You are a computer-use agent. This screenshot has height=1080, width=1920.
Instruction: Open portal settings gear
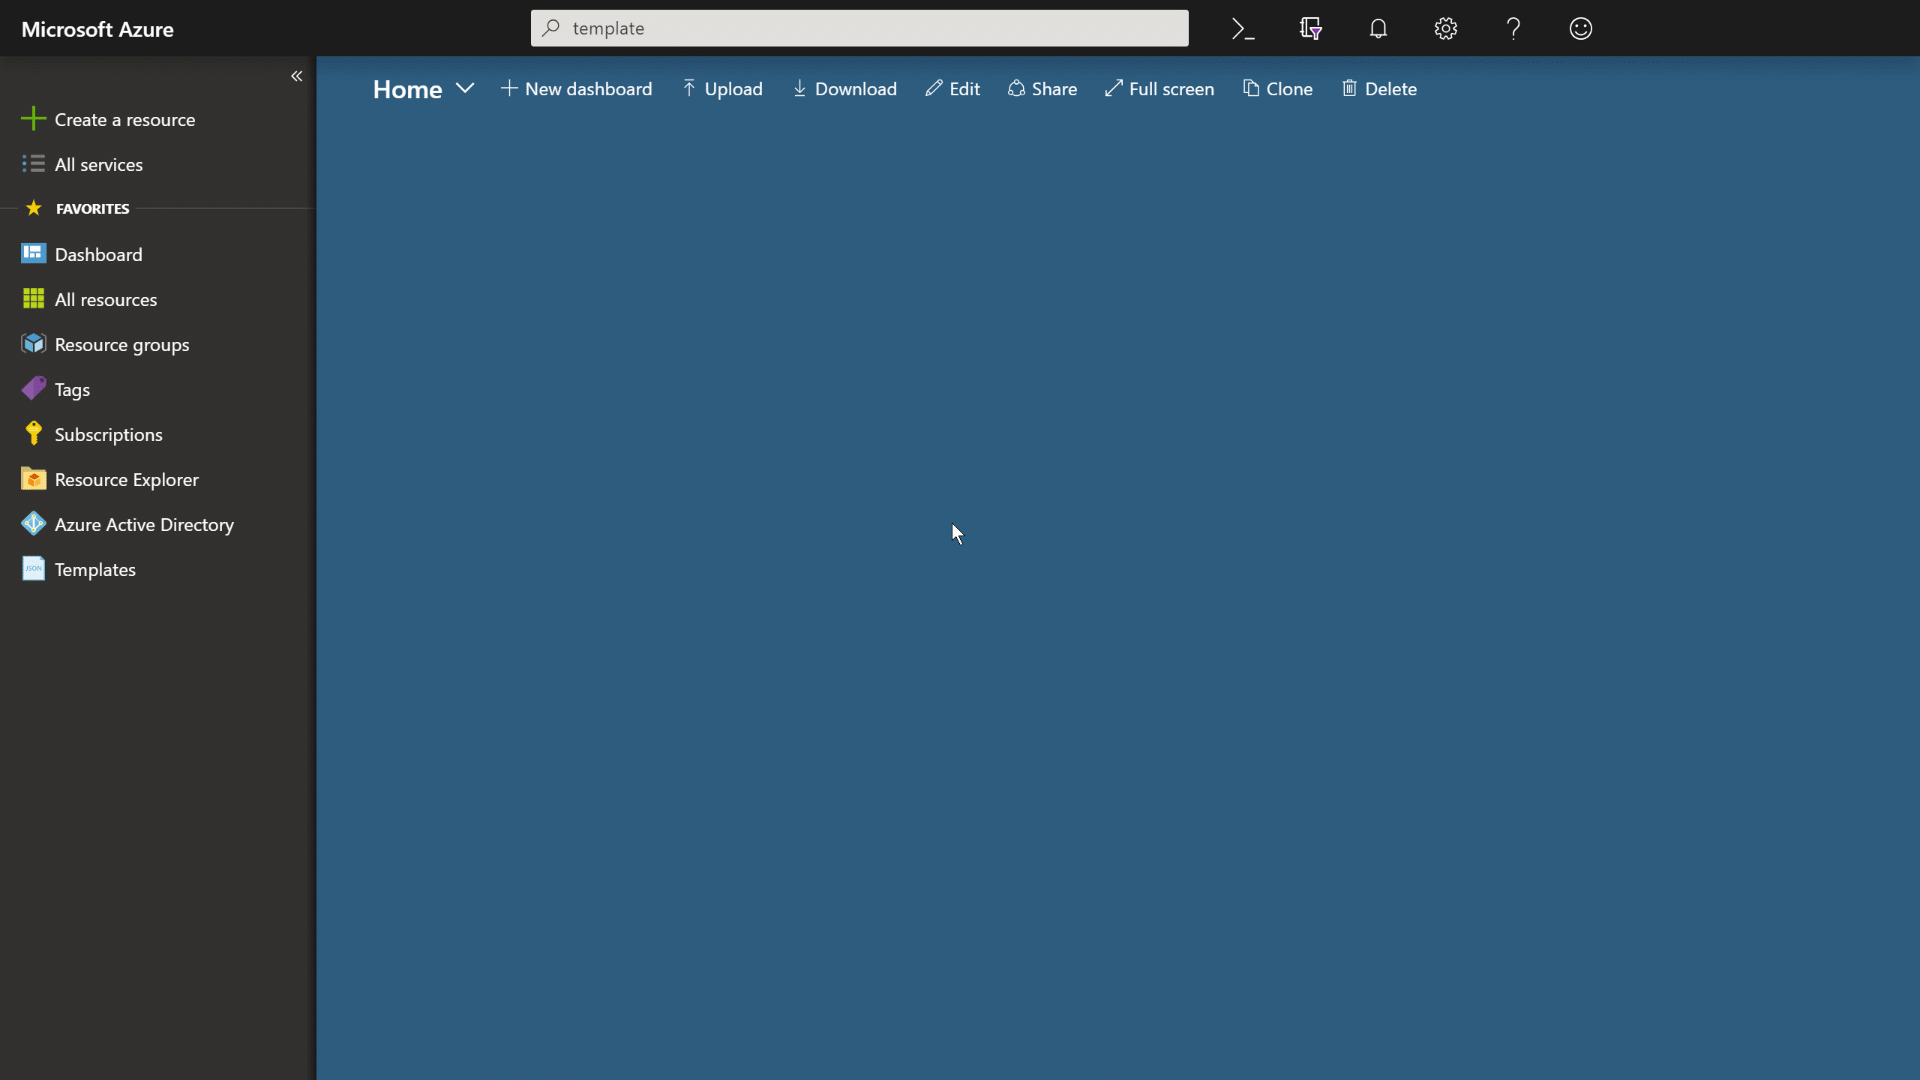pyautogui.click(x=1446, y=29)
